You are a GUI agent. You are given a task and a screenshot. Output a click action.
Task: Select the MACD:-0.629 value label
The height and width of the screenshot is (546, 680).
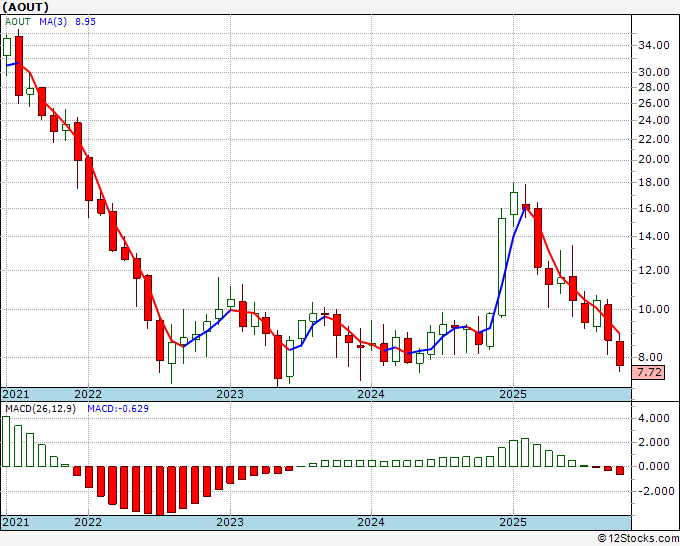[117, 409]
